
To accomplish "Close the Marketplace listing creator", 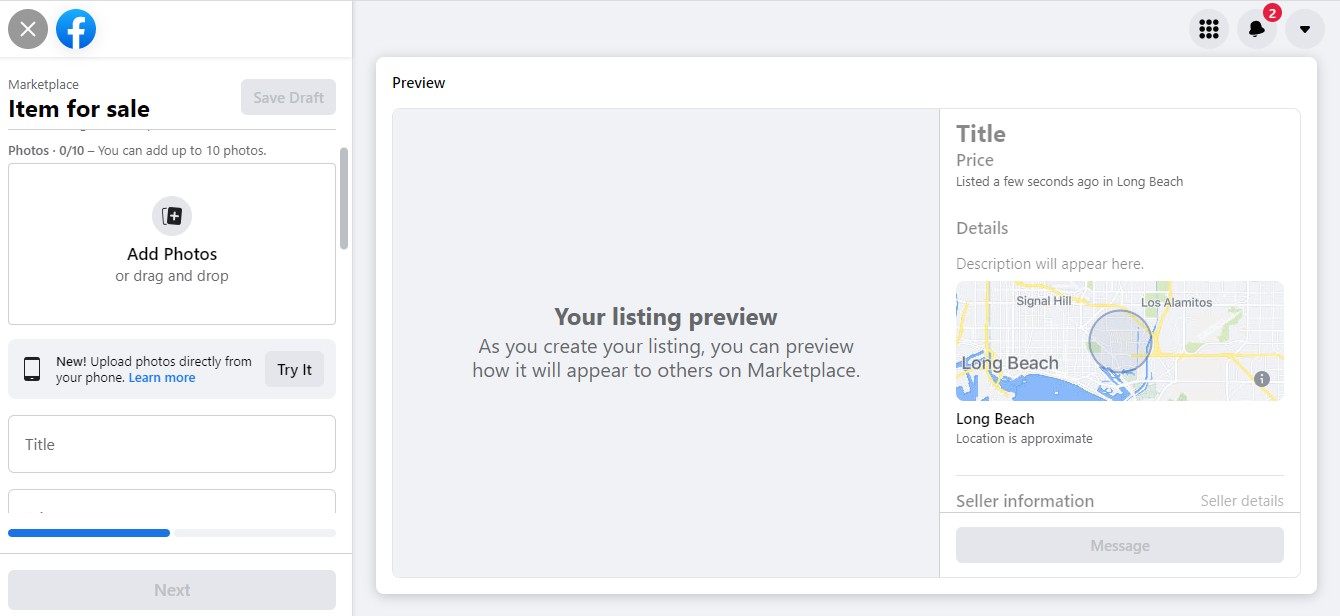I will pos(28,29).
